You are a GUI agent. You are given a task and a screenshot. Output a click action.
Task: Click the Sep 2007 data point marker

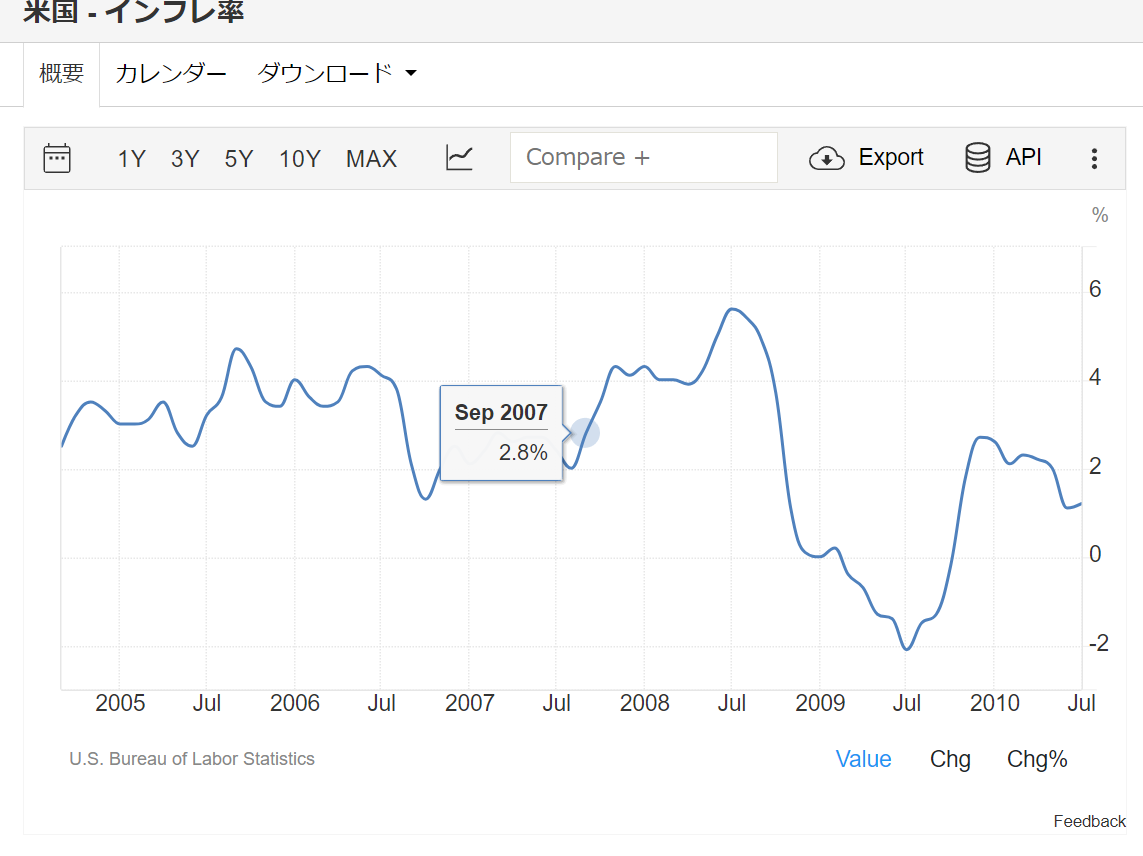pyautogui.click(x=585, y=433)
